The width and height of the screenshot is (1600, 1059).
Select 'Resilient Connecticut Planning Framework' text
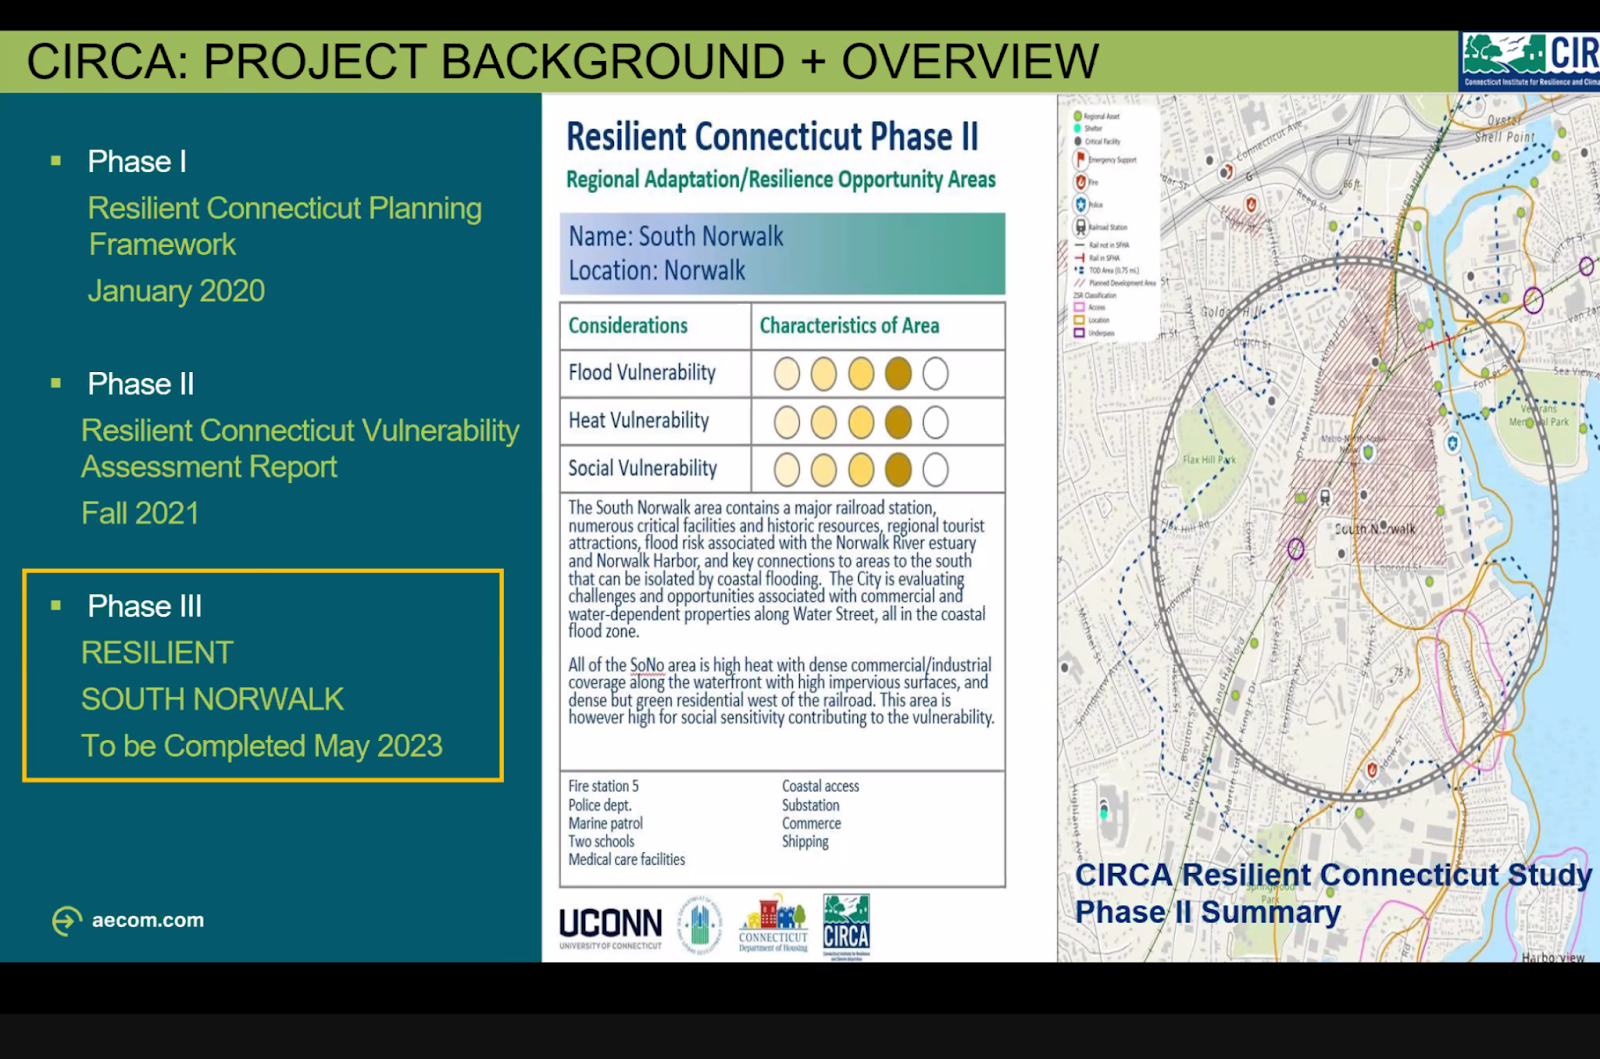[x=285, y=226]
